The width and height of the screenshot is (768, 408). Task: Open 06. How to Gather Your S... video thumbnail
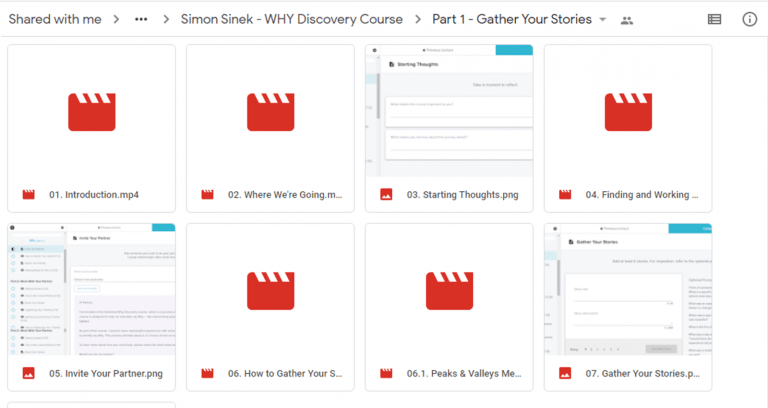pos(270,290)
